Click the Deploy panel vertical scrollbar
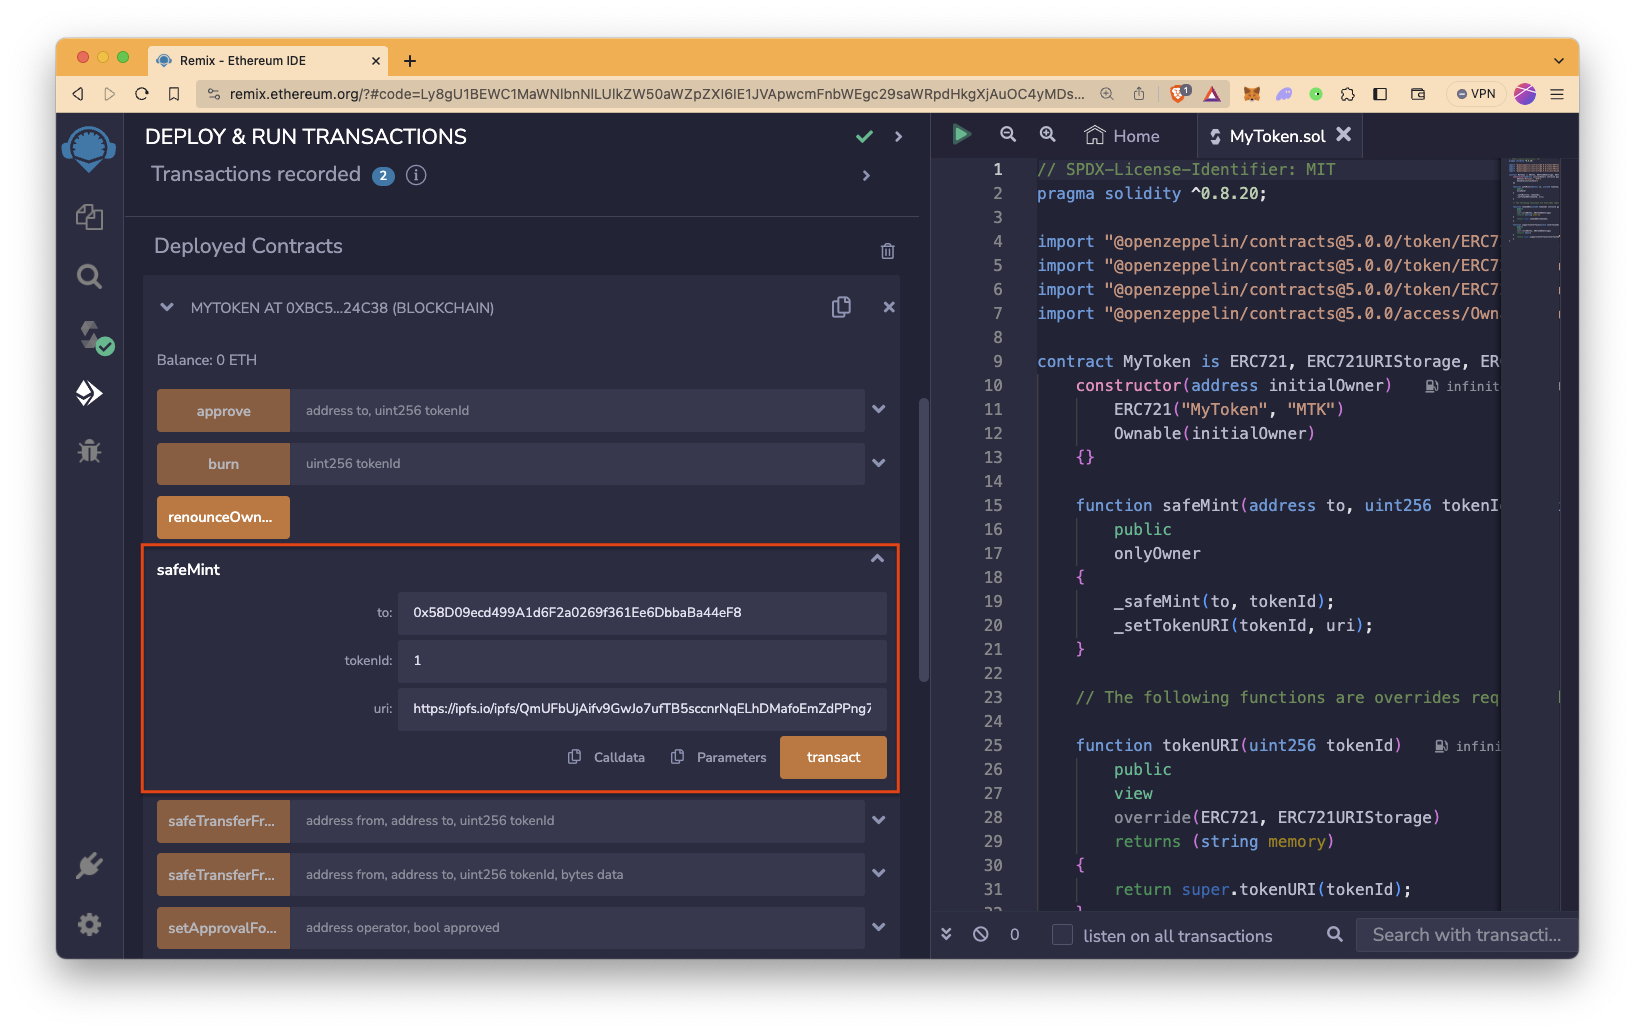 924,540
